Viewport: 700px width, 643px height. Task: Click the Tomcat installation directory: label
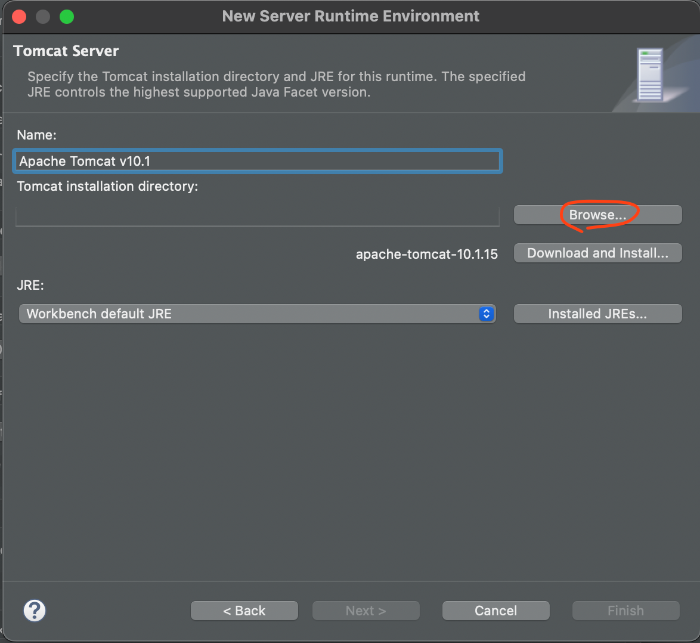(x=107, y=186)
